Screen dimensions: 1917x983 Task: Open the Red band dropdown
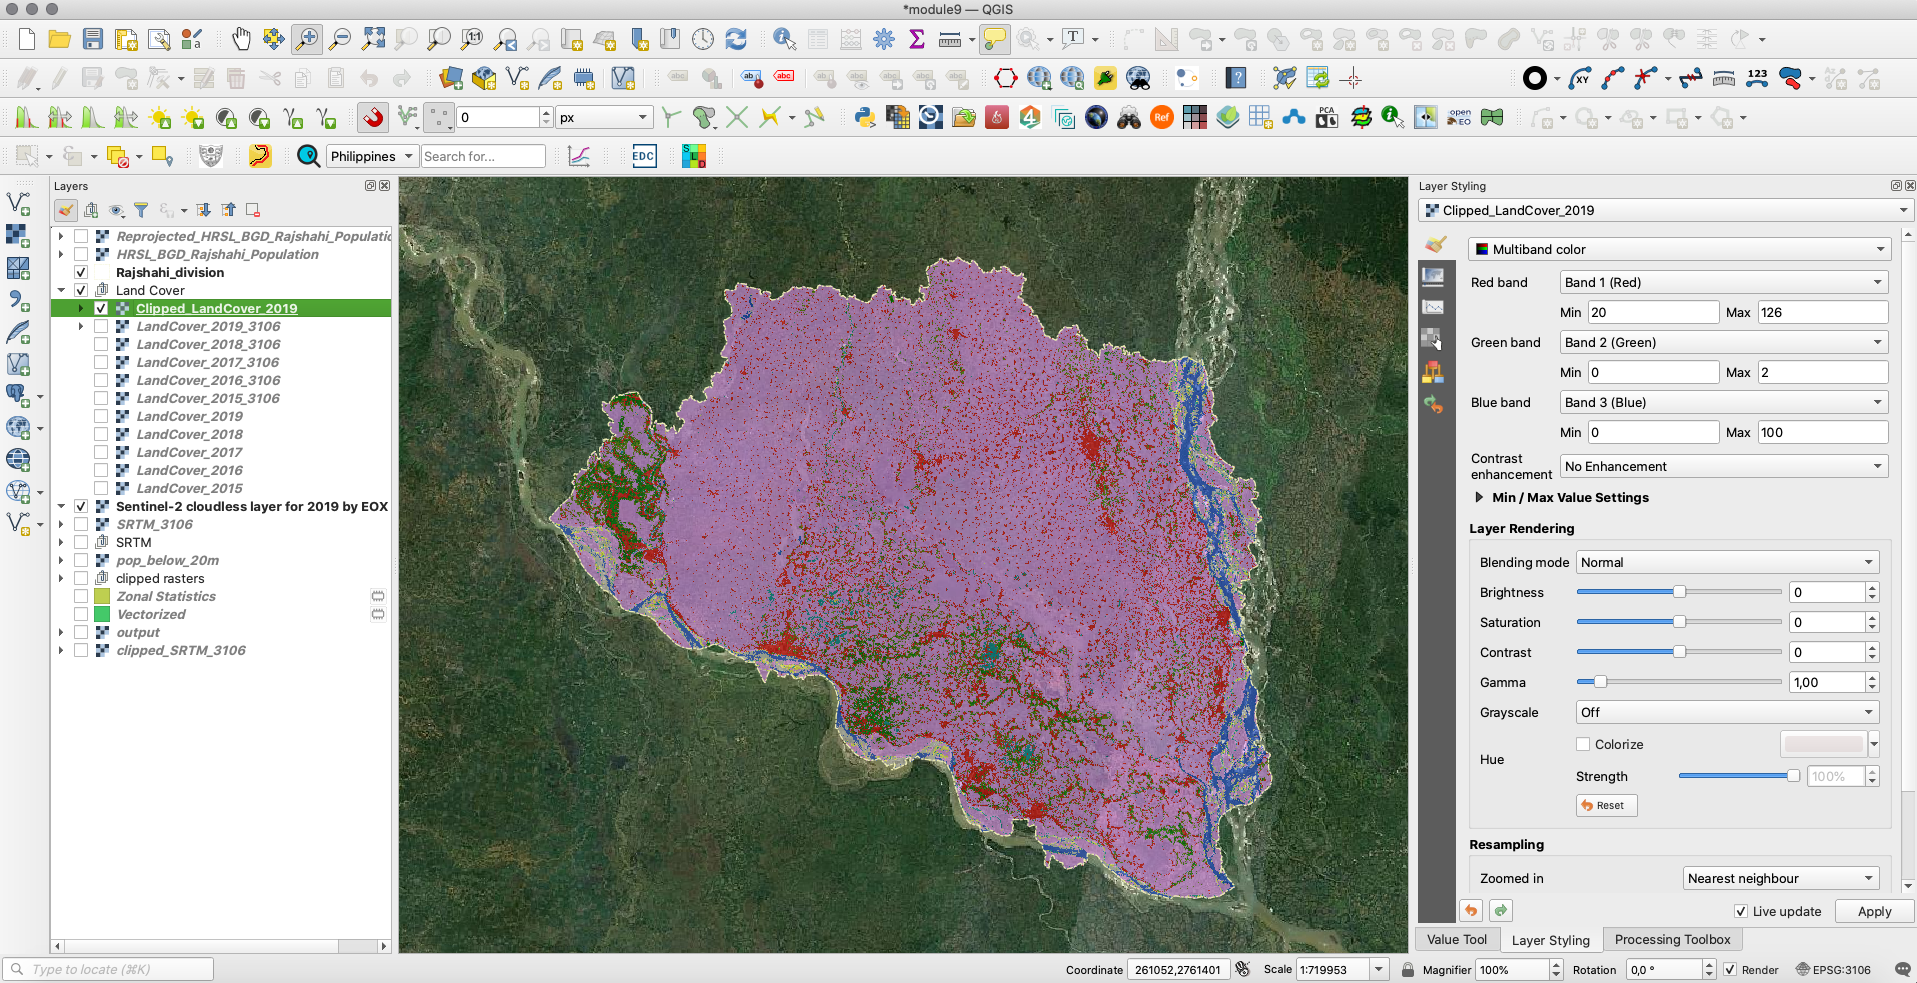click(1724, 282)
